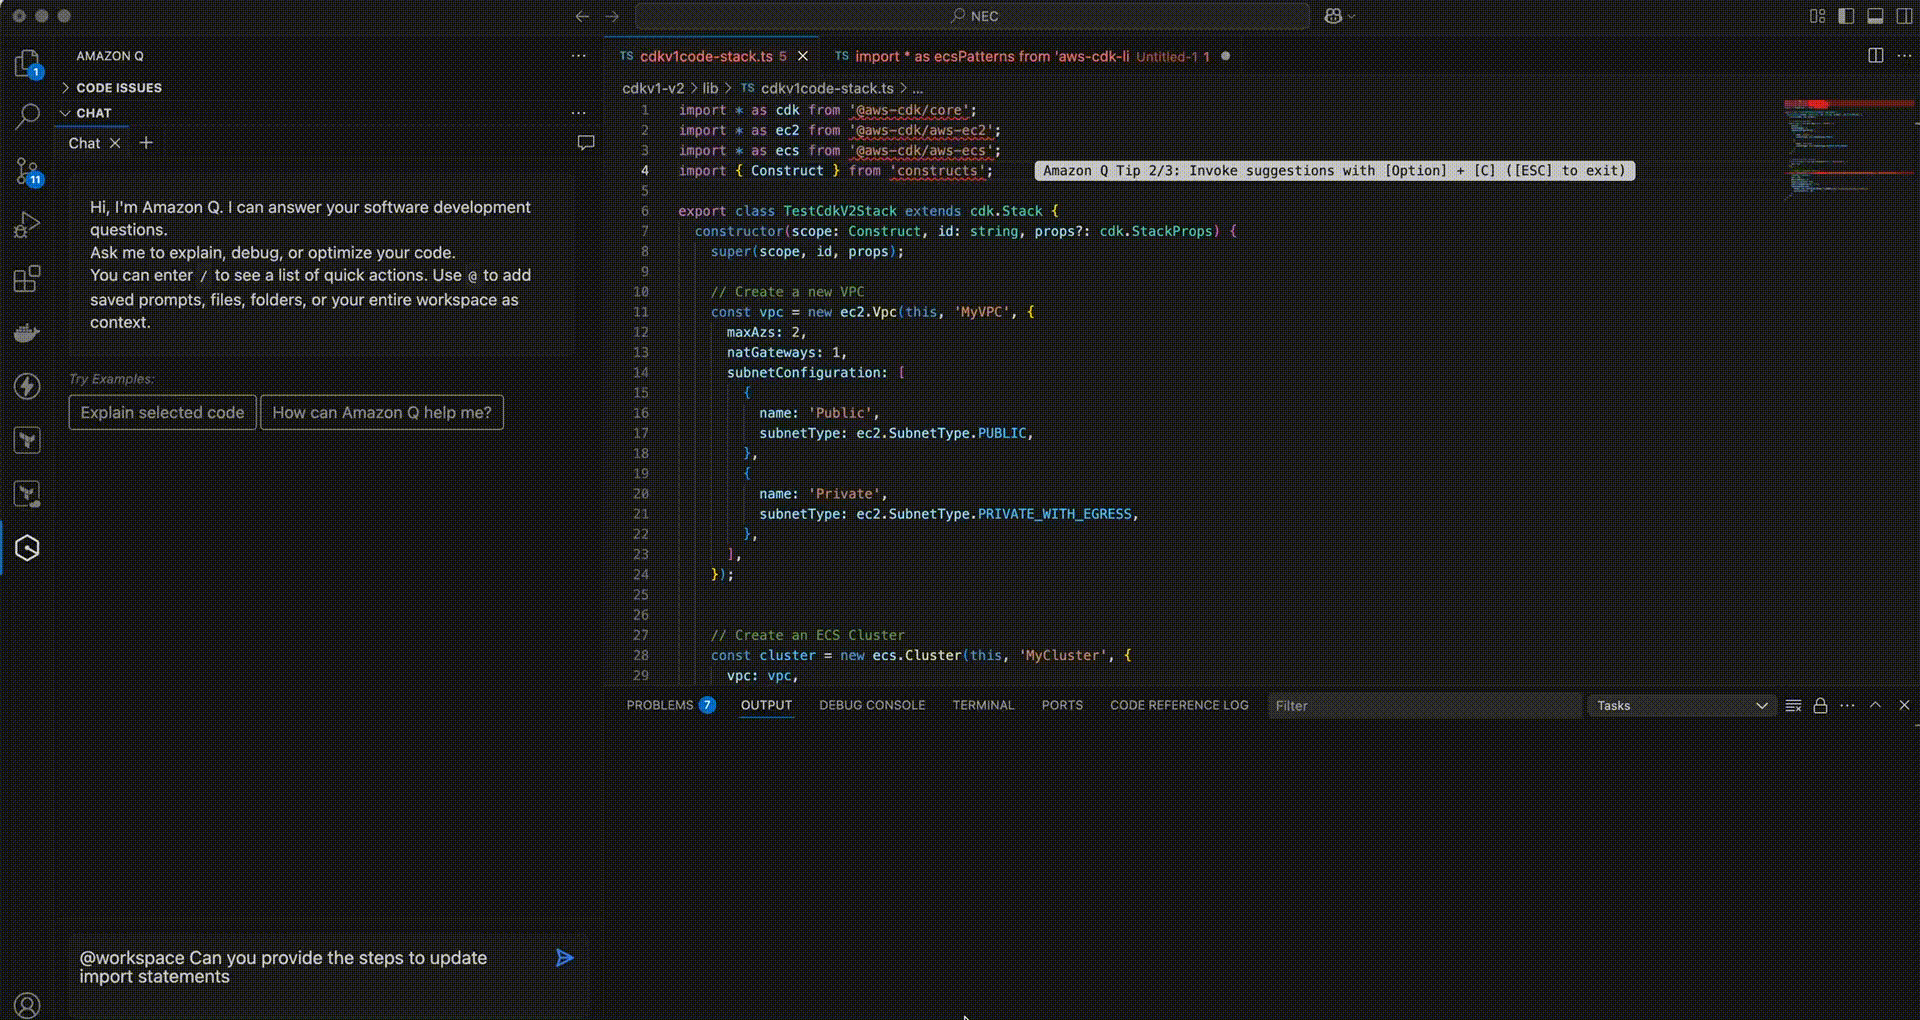The image size is (1920, 1020).
Task: Toggle the lock scrolling in Output panel
Action: [1820, 705]
